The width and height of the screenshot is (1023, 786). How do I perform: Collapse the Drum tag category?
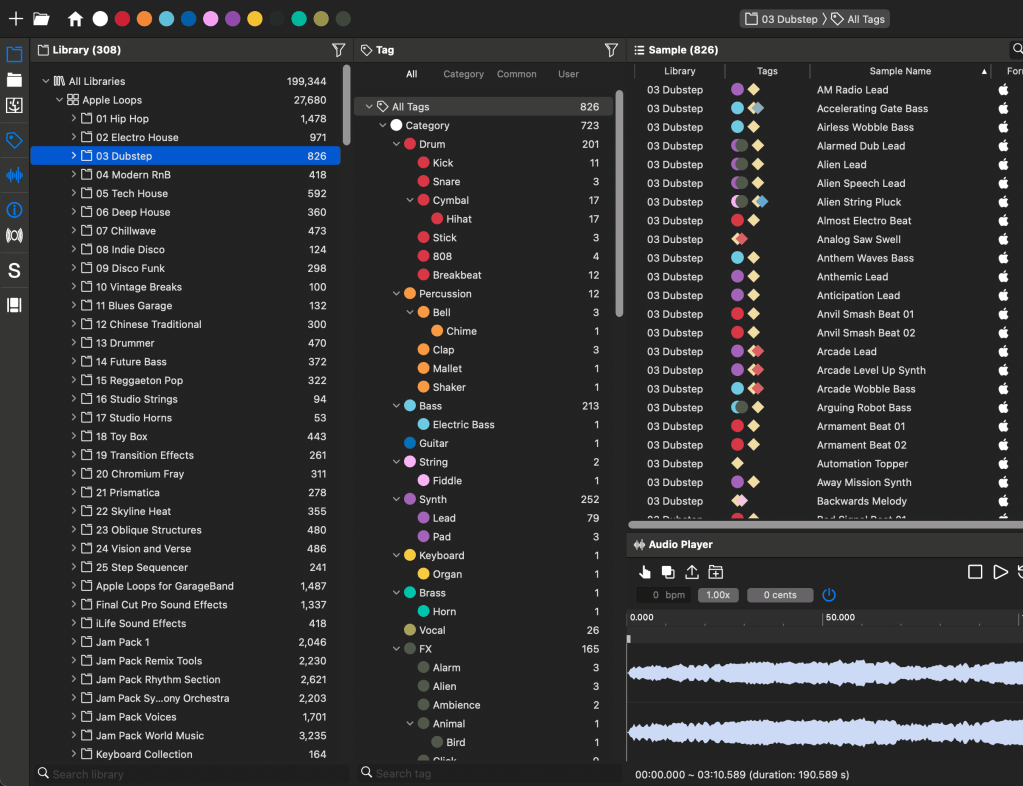[397, 144]
